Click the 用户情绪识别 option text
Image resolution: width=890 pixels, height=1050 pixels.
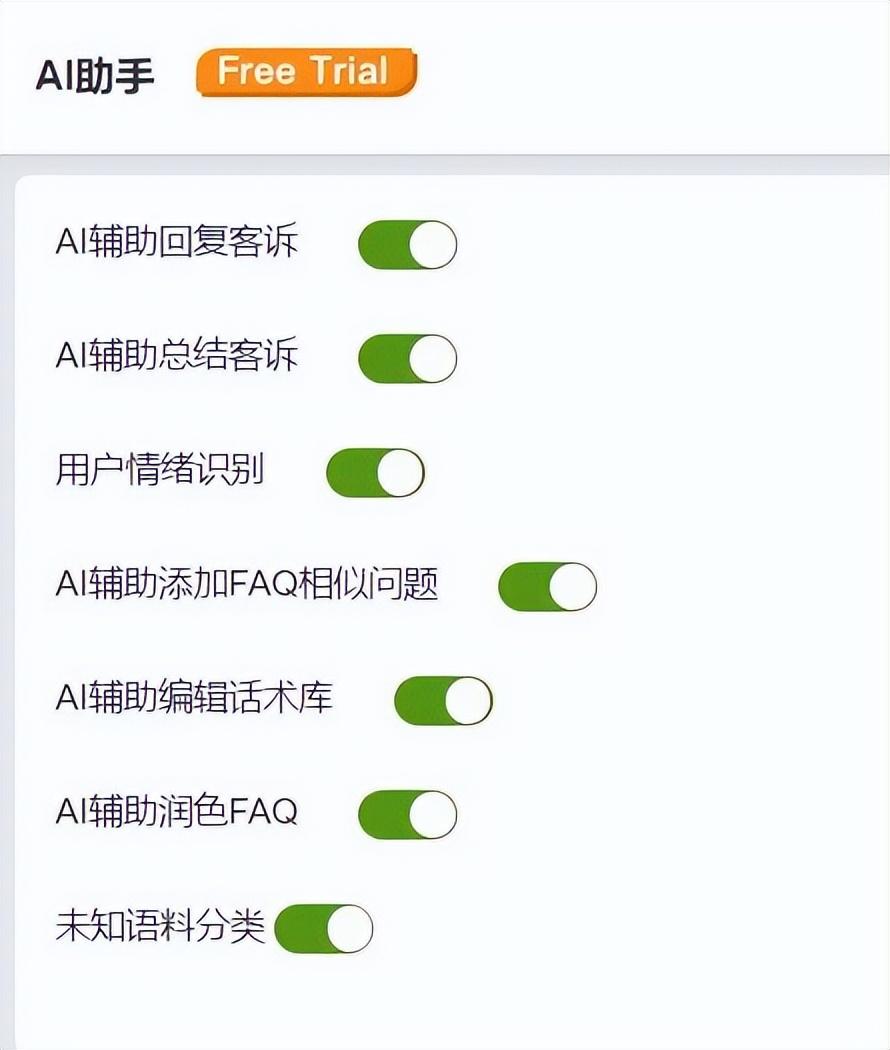coord(160,471)
